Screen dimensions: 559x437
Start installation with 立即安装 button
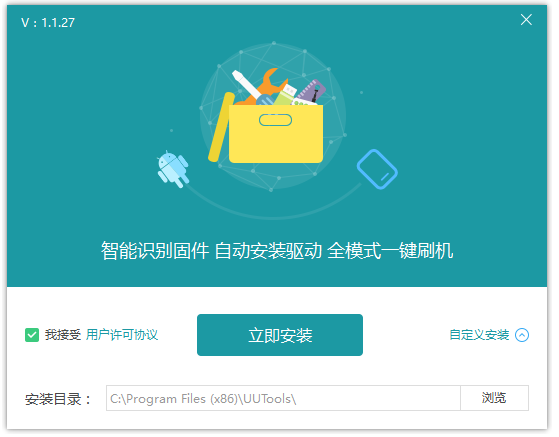pos(280,335)
